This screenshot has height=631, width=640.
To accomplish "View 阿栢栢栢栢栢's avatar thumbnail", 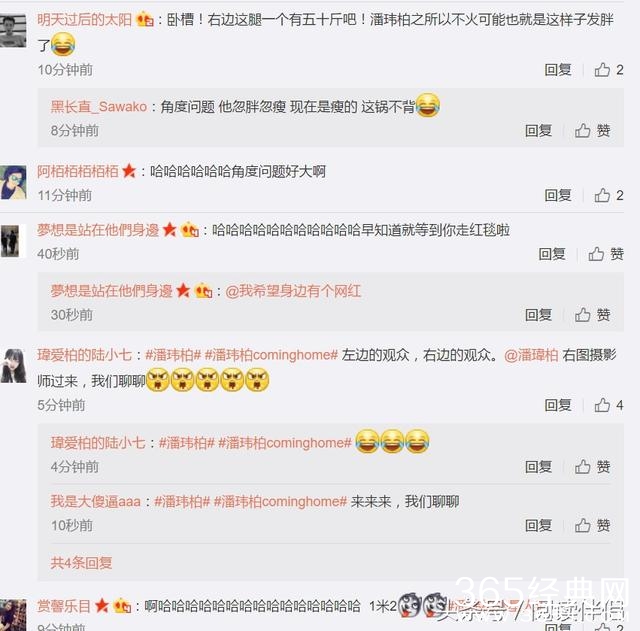I will click(x=13, y=182).
